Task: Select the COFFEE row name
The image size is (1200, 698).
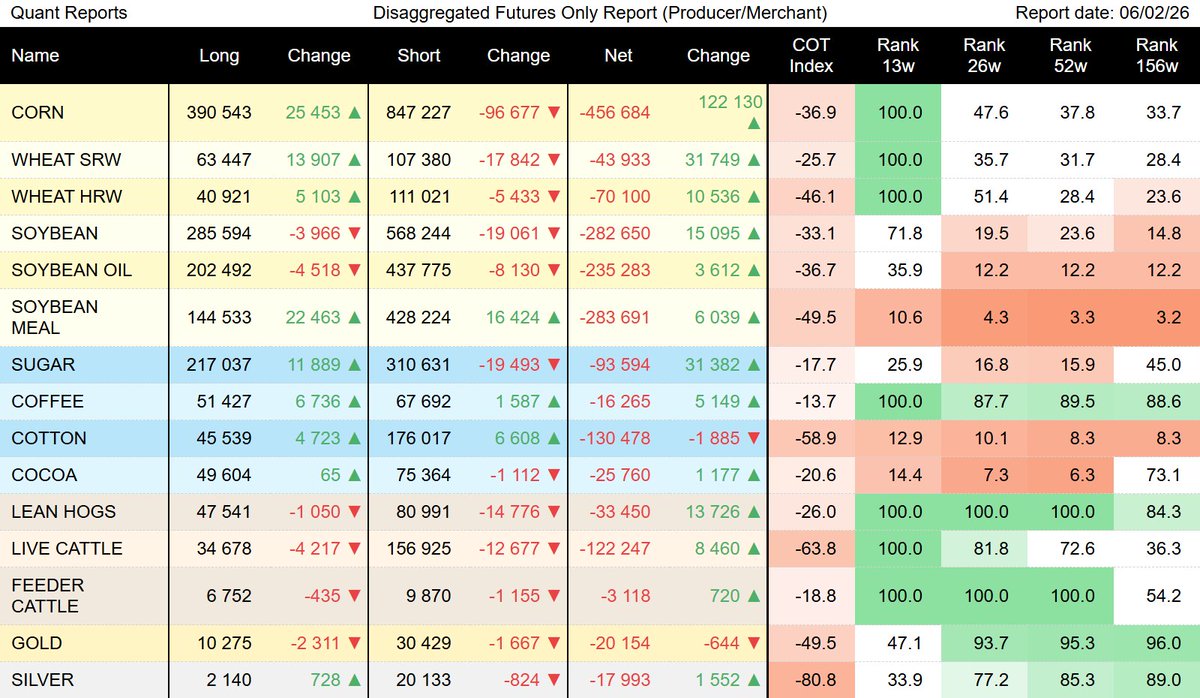Action: click(47, 402)
